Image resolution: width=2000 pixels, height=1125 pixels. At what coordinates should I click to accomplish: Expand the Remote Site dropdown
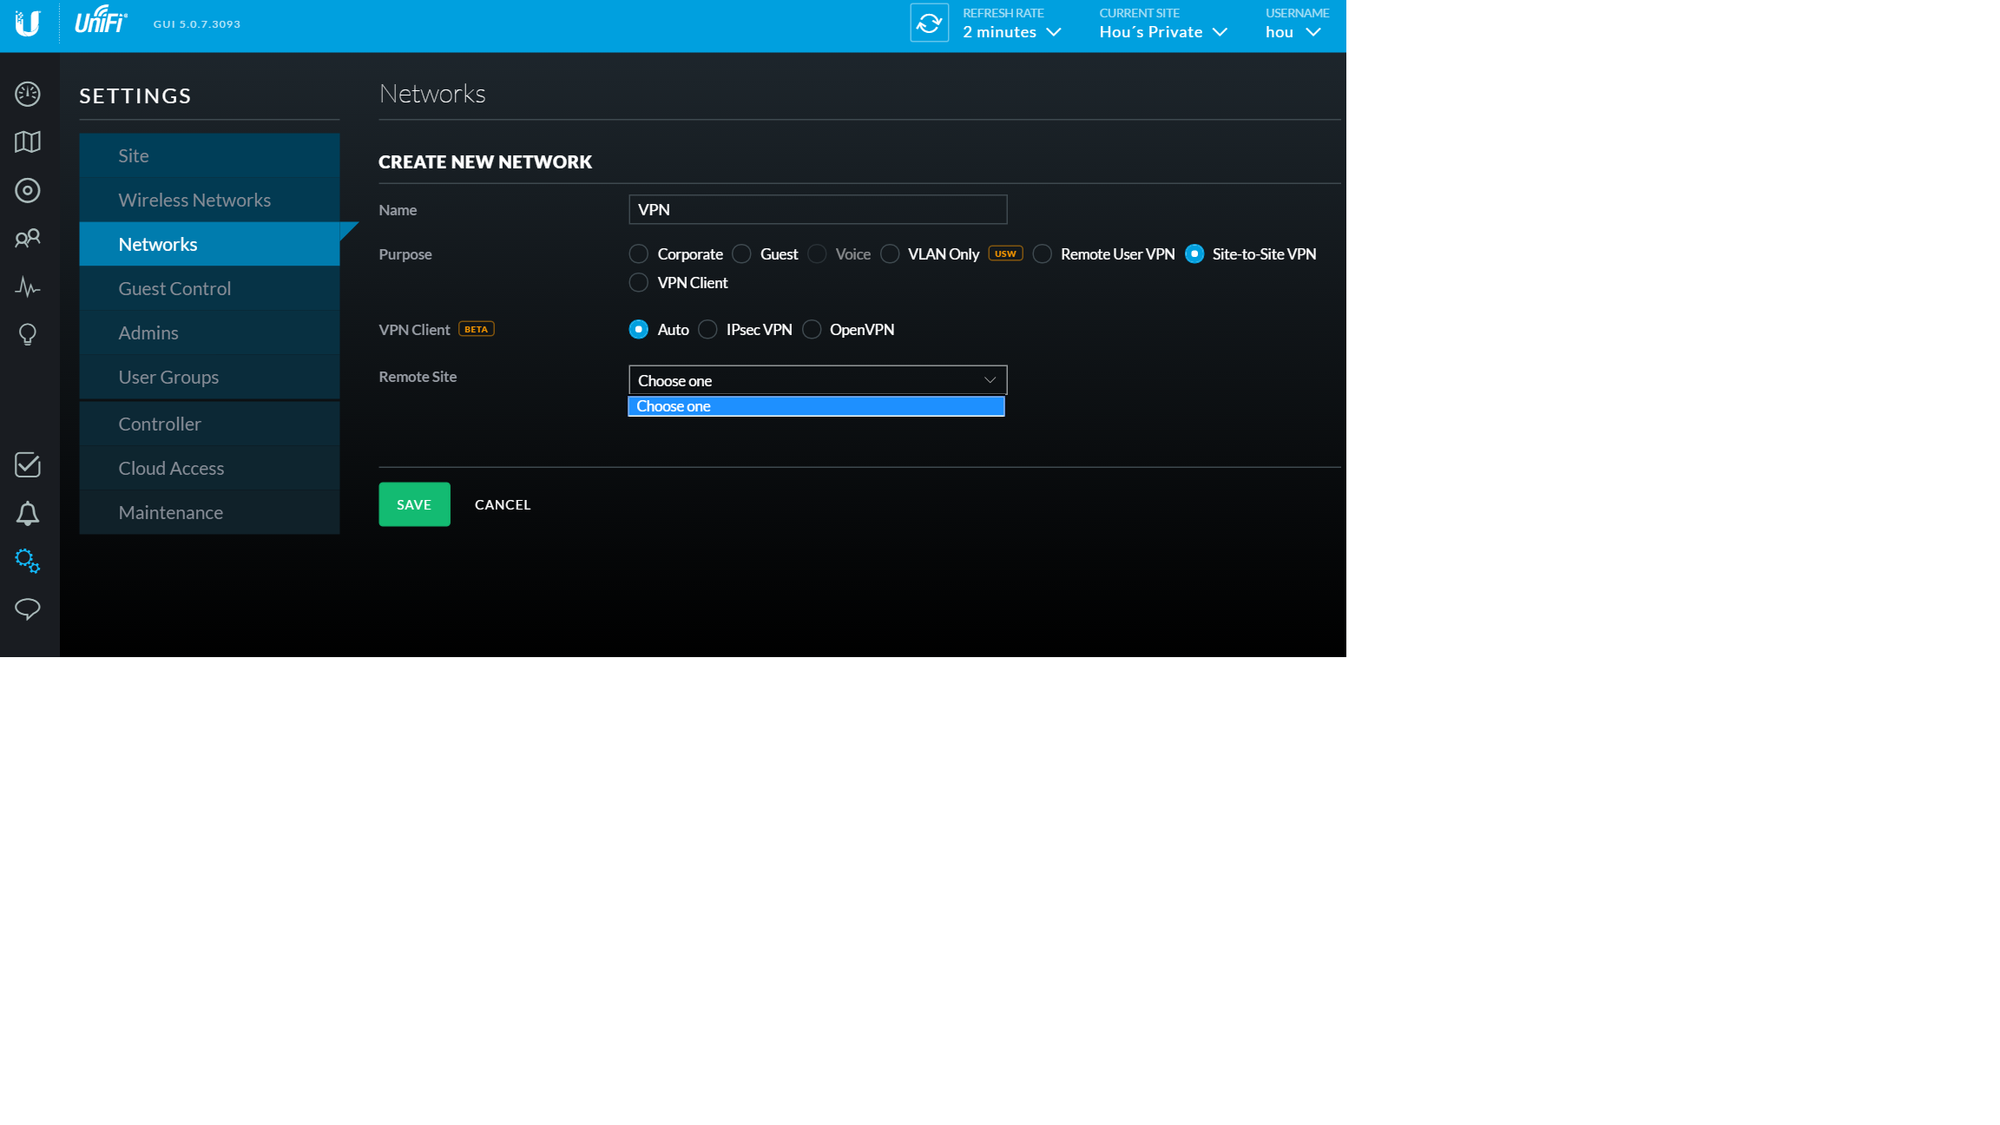point(817,380)
